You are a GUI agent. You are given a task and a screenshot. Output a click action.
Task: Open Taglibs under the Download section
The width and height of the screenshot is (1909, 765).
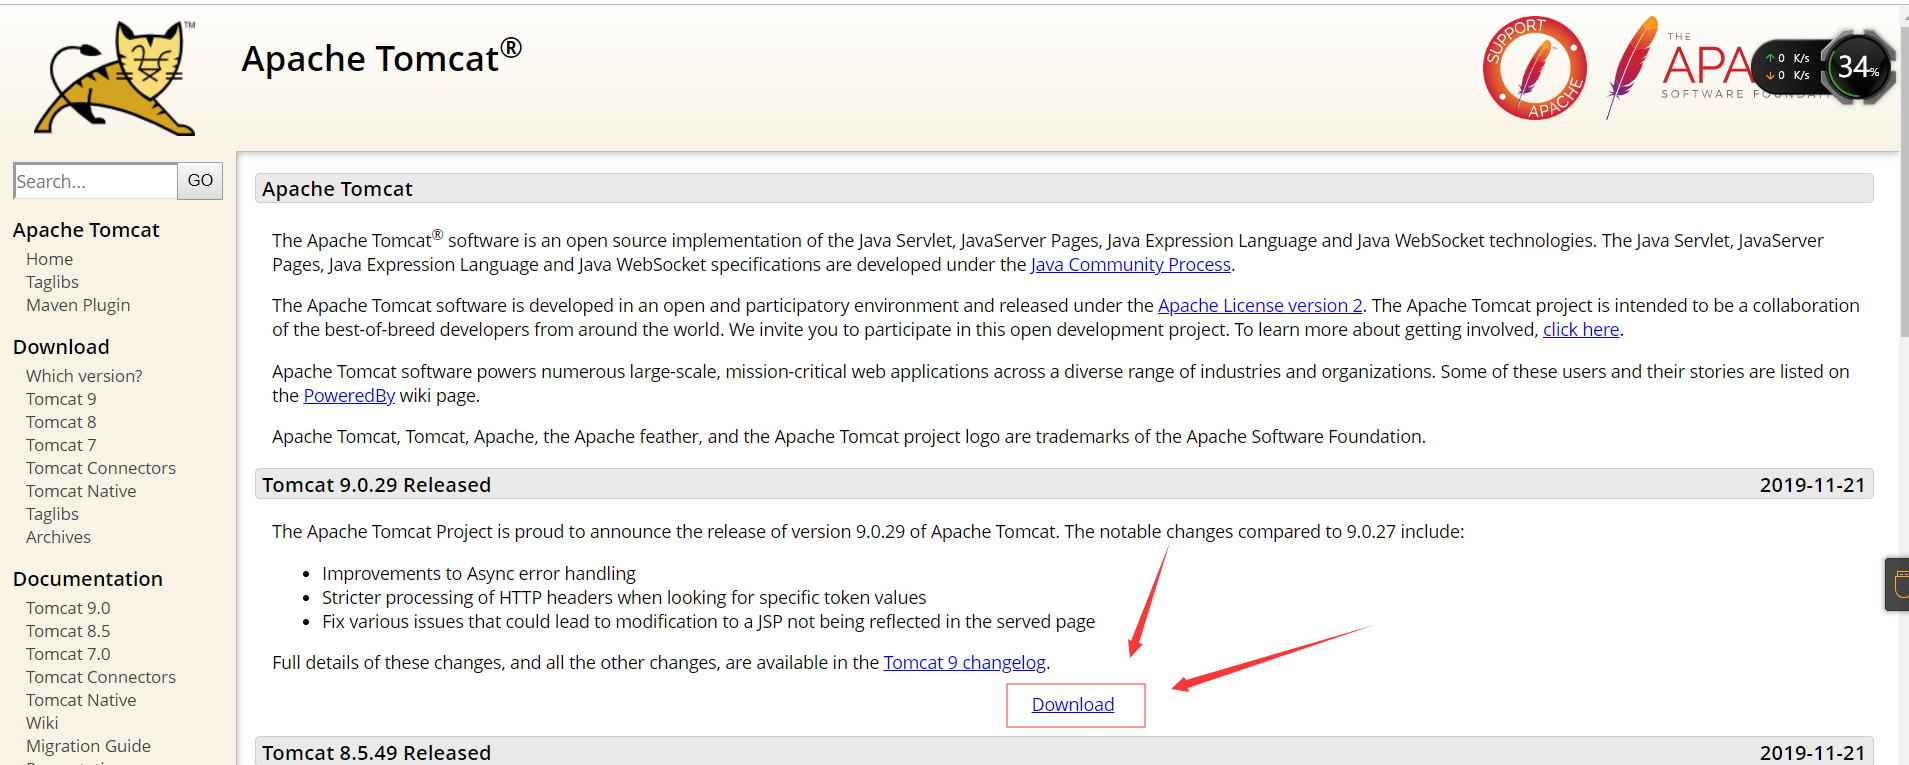pyautogui.click(x=52, y=514)
